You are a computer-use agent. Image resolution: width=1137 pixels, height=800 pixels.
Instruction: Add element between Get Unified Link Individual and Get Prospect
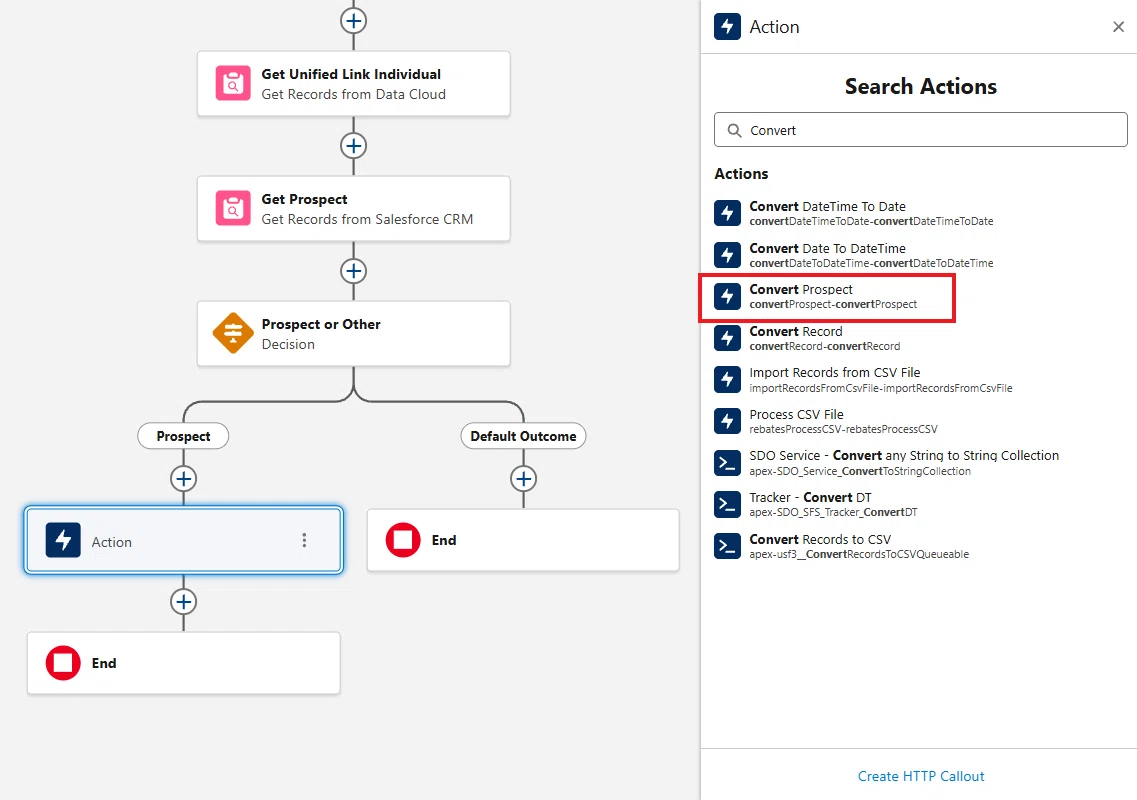point(353,146)
